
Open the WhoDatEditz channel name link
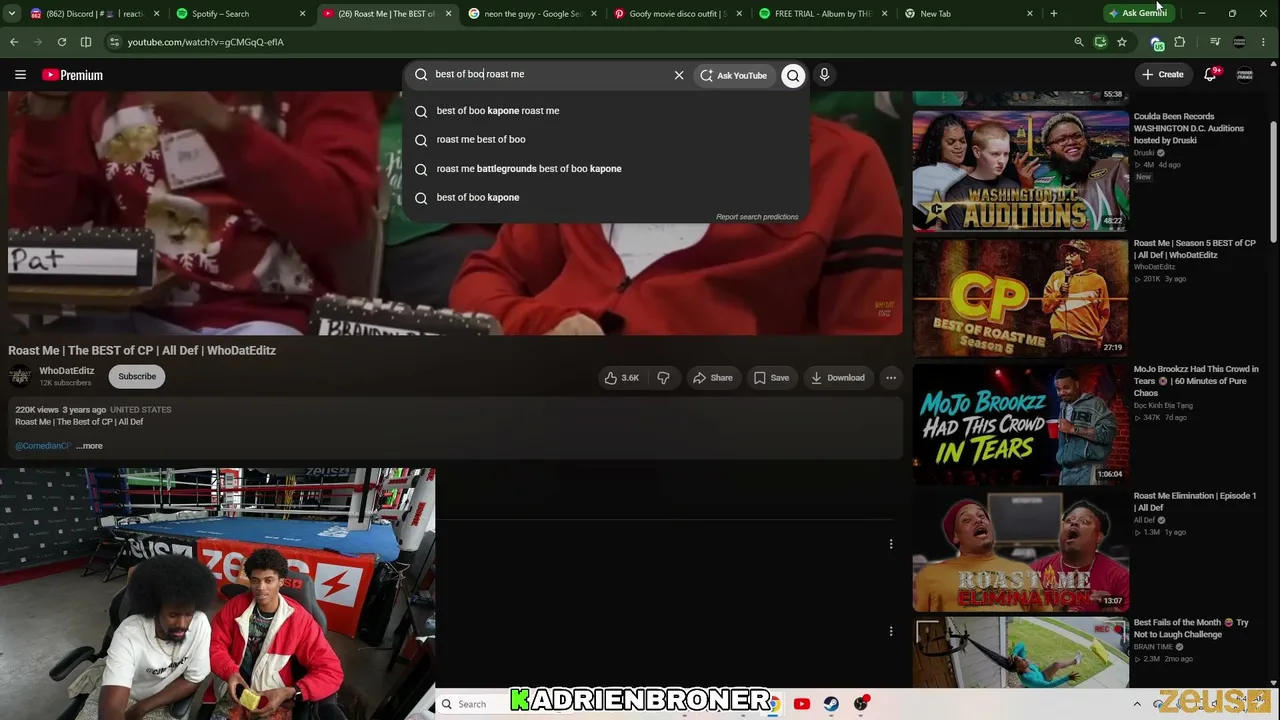67,371
